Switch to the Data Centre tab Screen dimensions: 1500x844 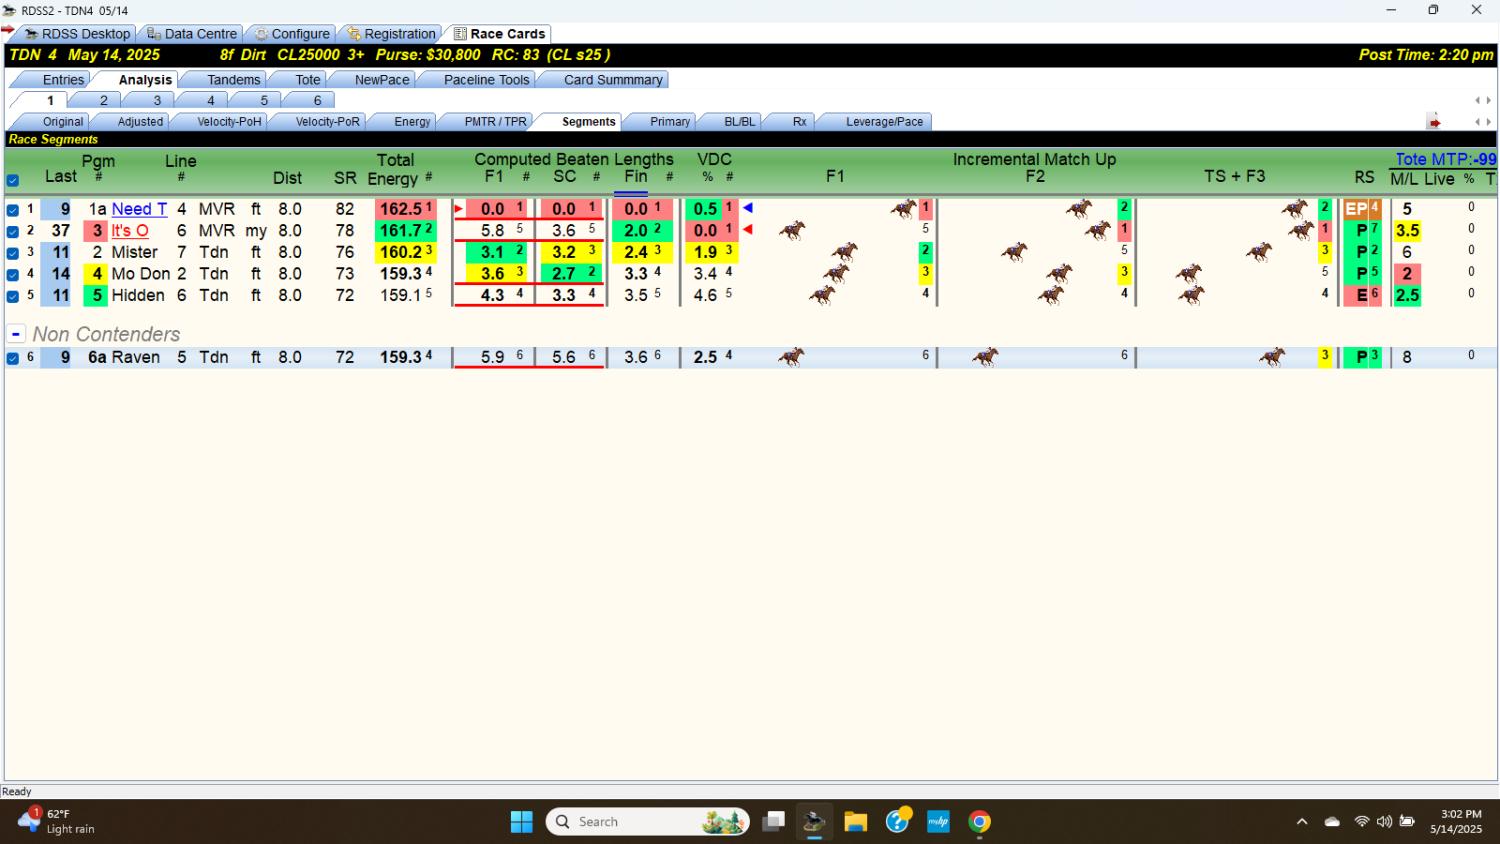click(x=192, y=34)
